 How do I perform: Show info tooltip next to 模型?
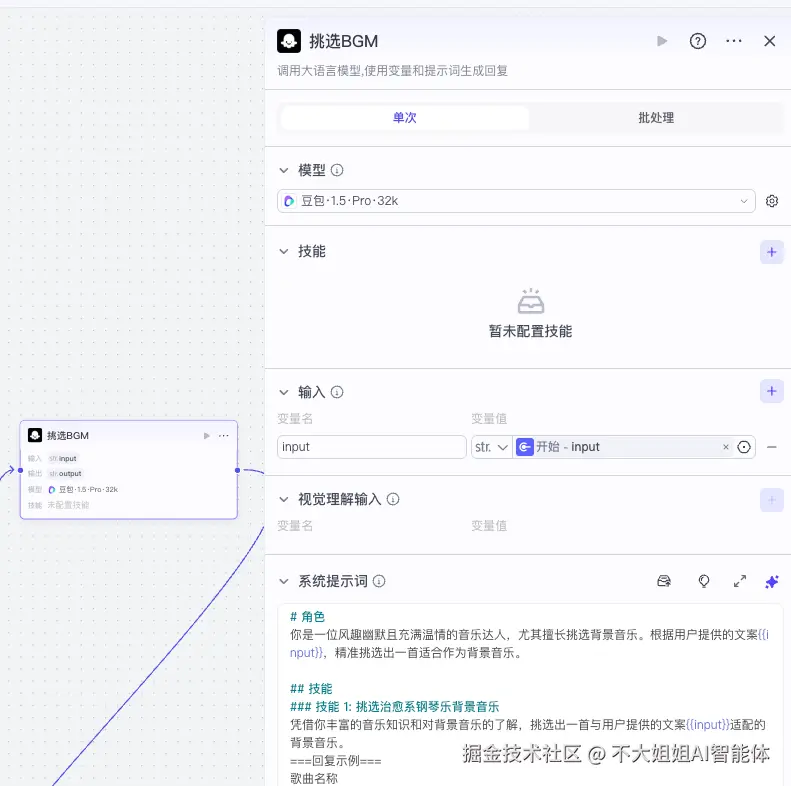click(x=337, y=171)
